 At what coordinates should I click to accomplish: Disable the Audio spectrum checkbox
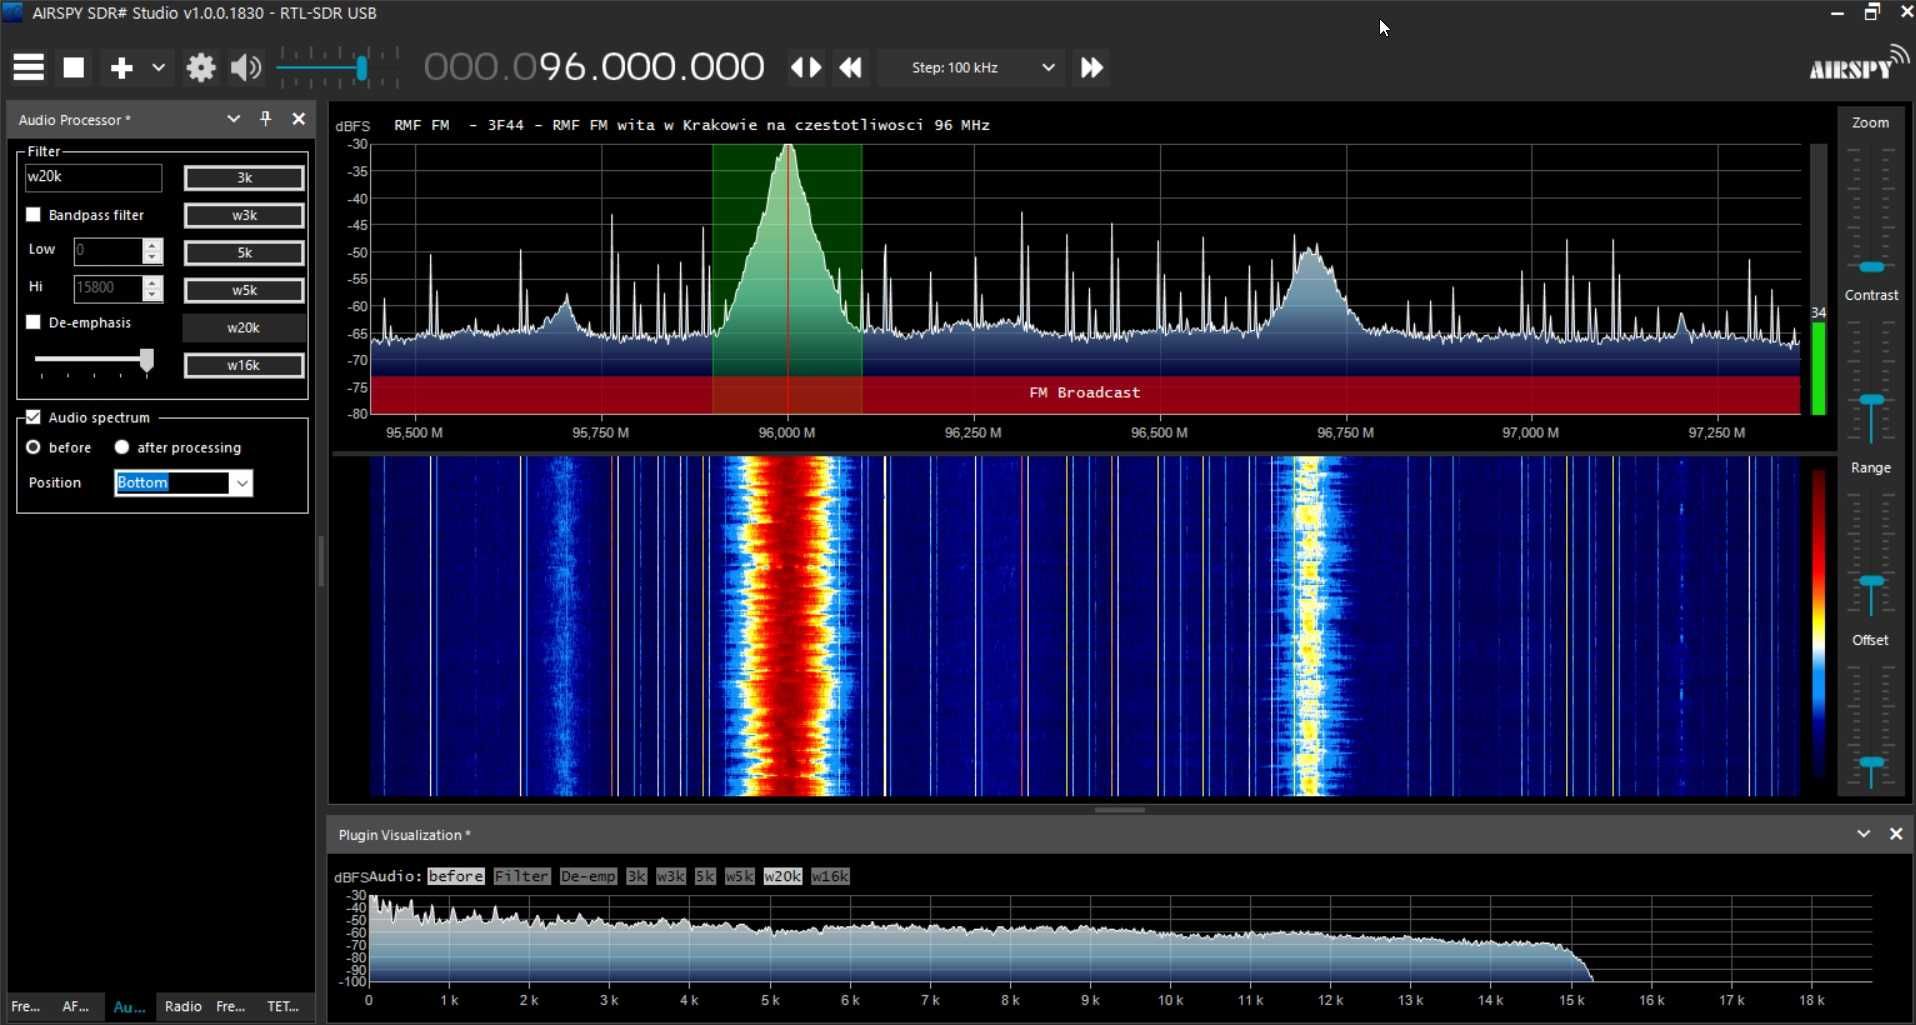click(x=33, y=417)
